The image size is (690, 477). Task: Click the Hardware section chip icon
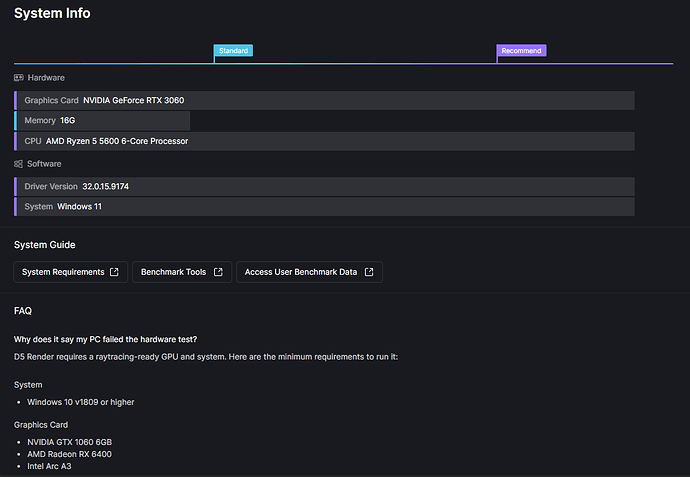tap(19, 77)
